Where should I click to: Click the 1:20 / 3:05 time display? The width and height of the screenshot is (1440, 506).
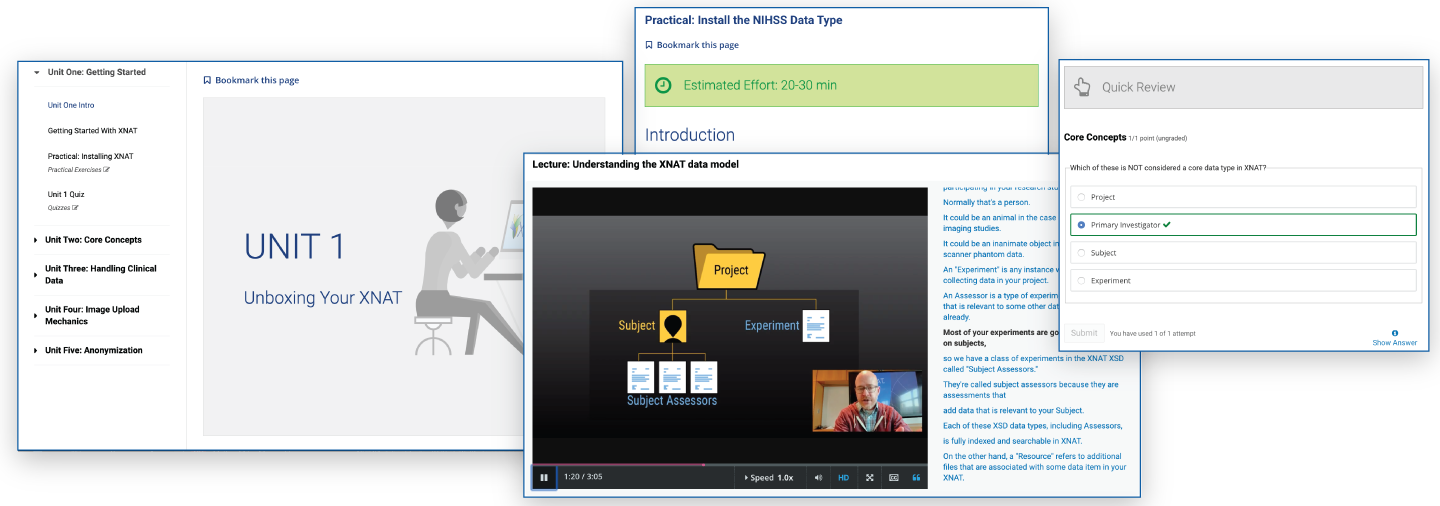[x=583, y=477]
